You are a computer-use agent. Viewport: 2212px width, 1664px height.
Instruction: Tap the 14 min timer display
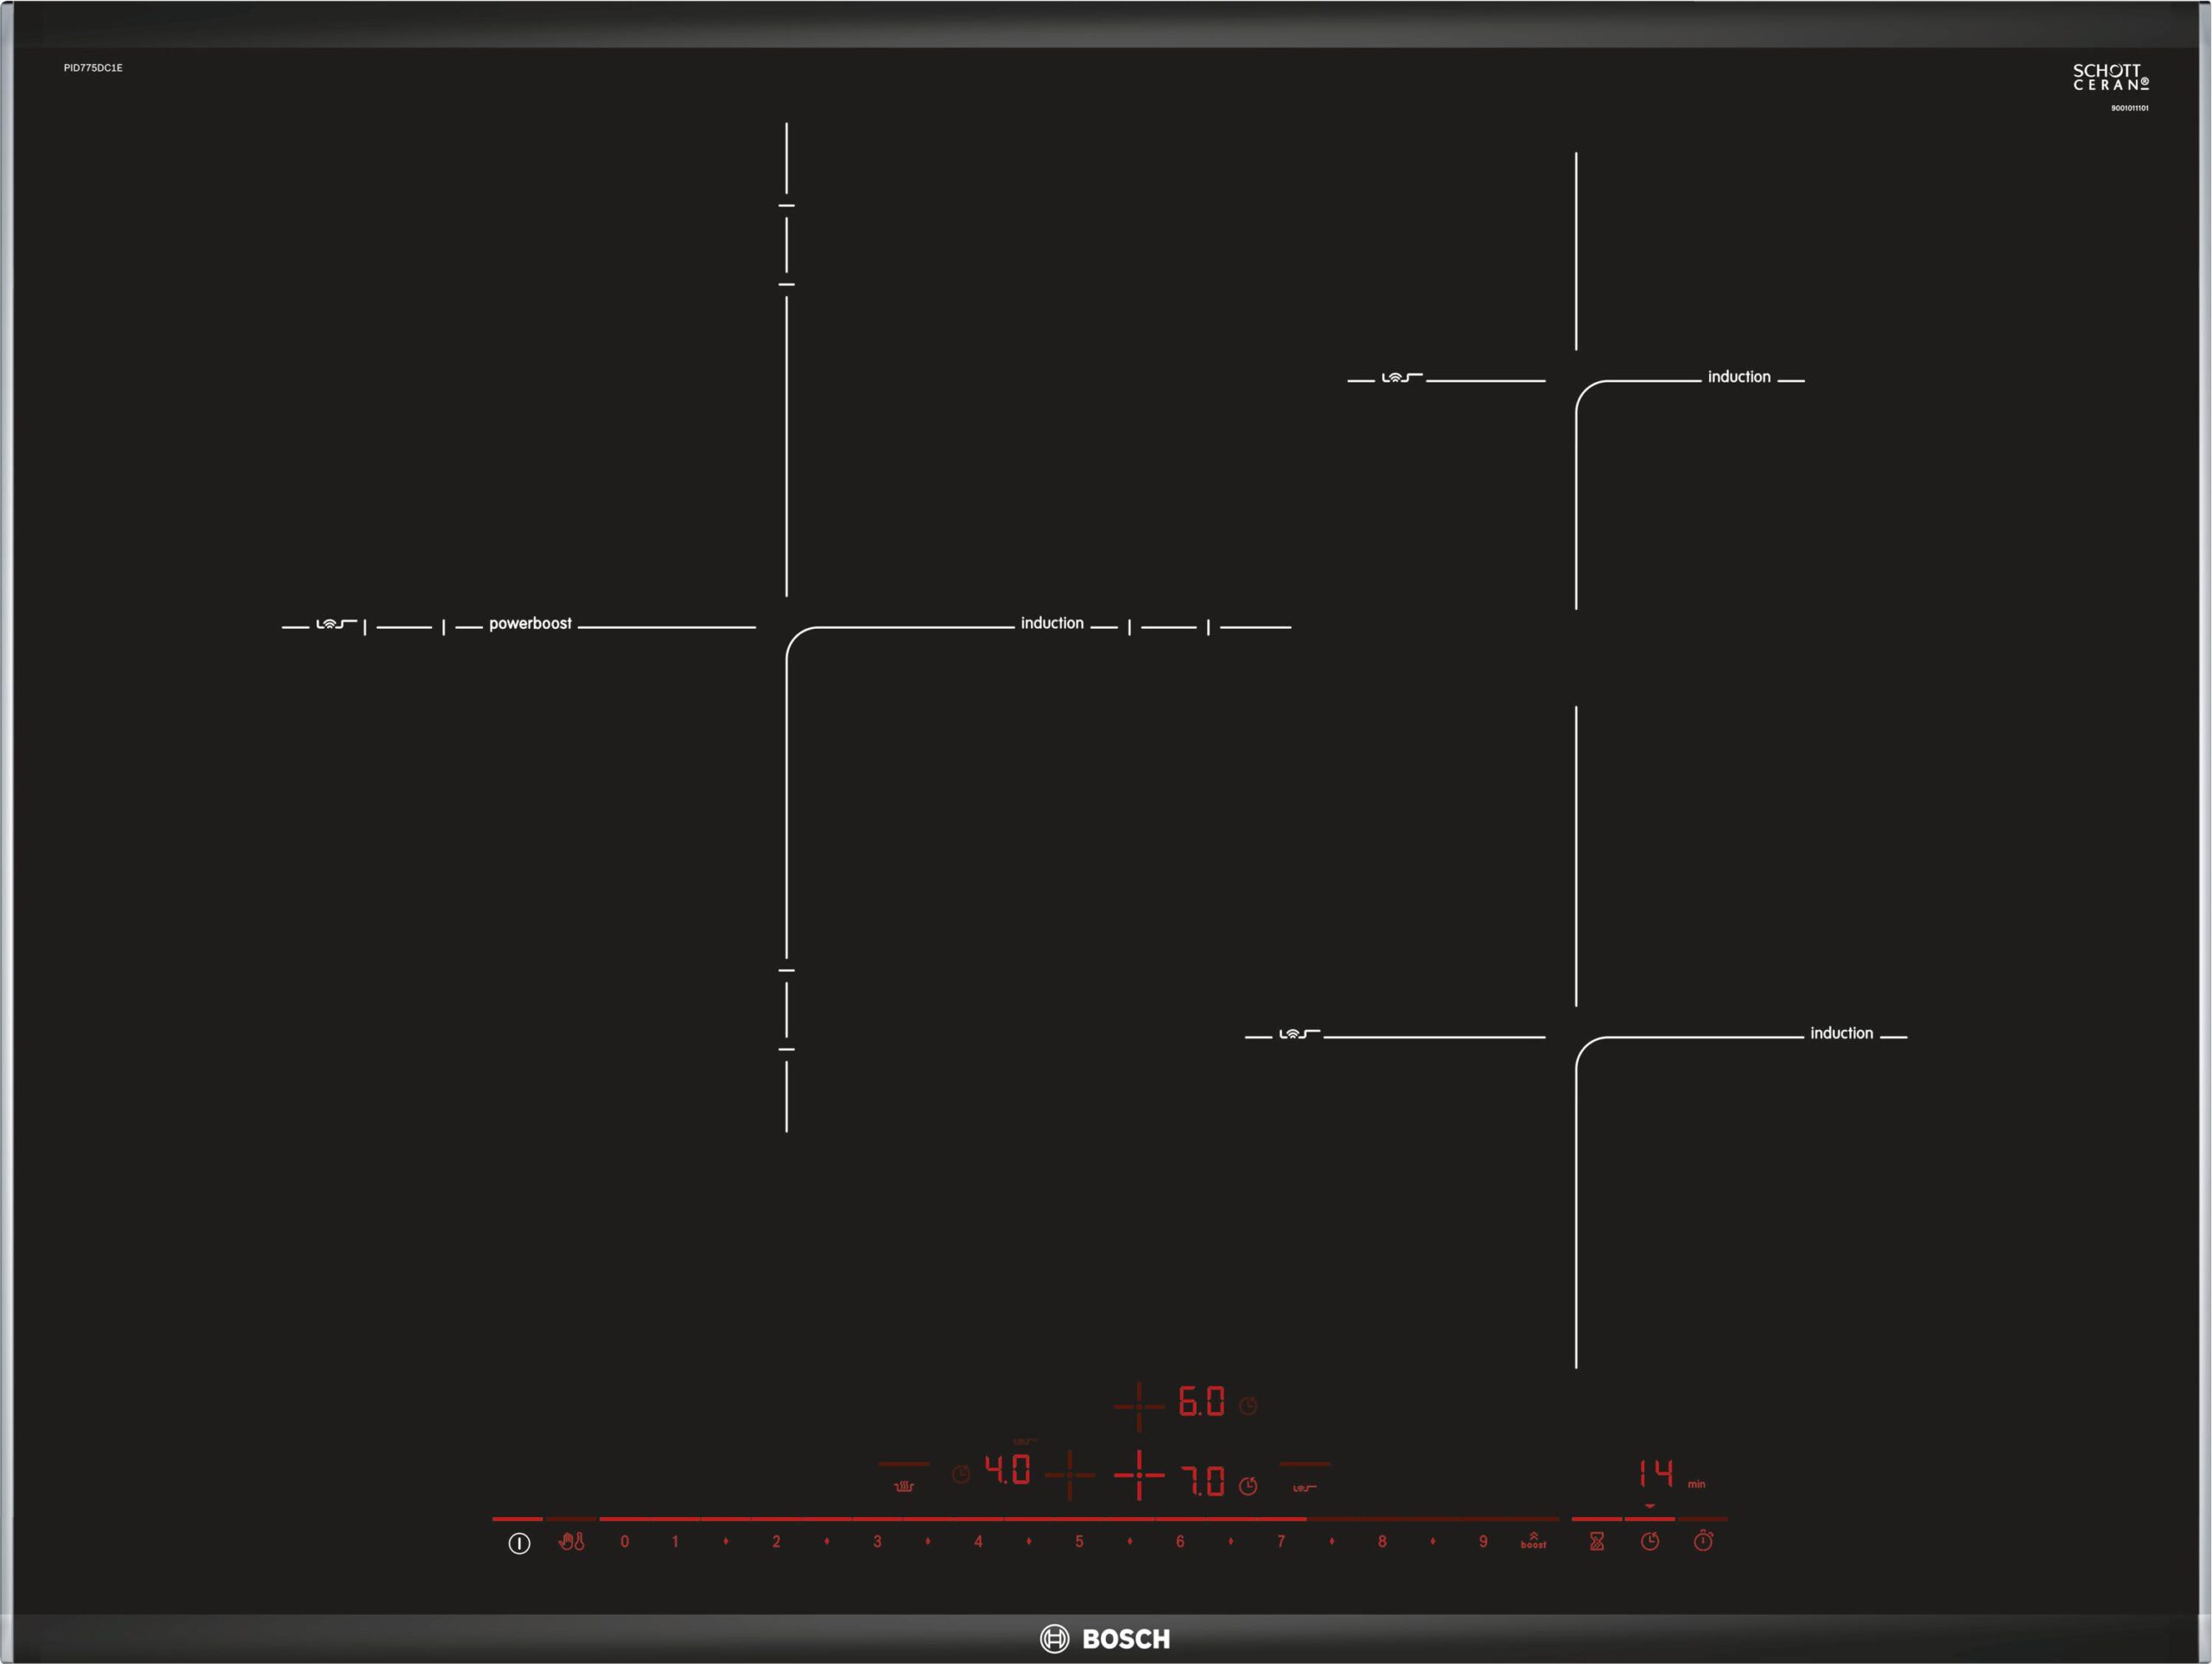(1656, 1473)
